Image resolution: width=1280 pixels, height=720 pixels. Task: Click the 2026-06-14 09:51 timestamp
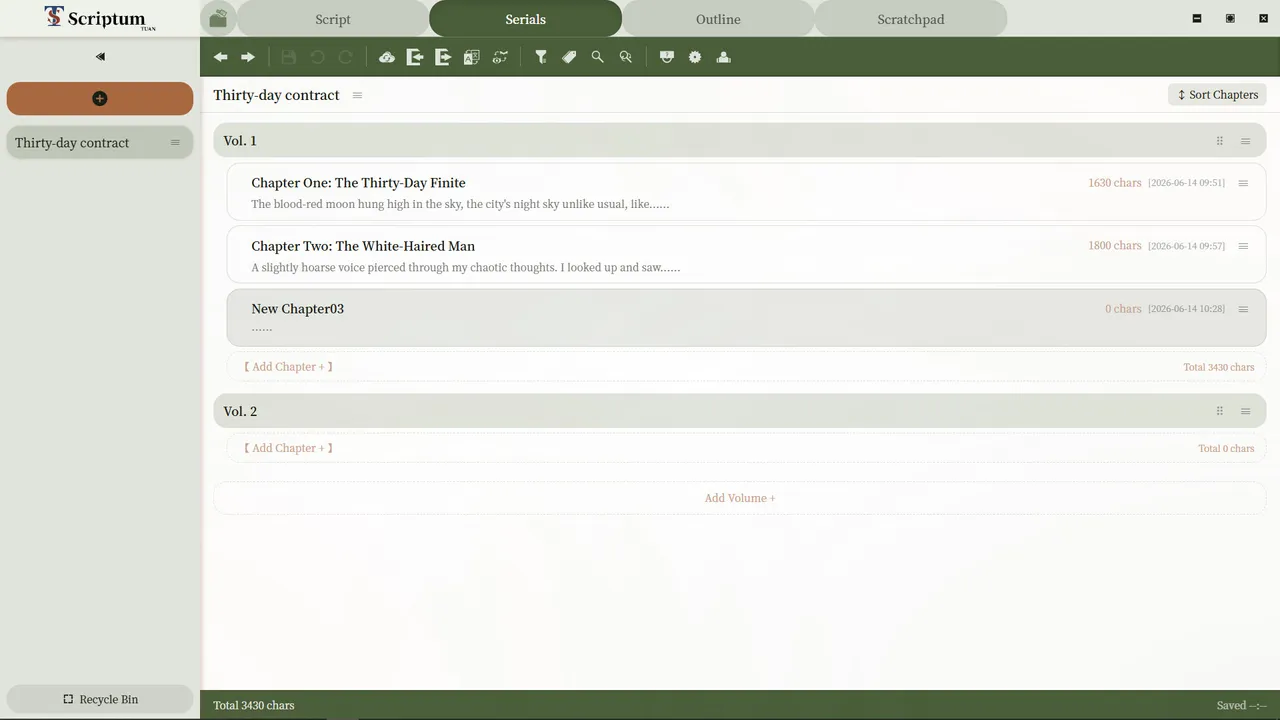pyautogui.click(x=1186, y=183)
